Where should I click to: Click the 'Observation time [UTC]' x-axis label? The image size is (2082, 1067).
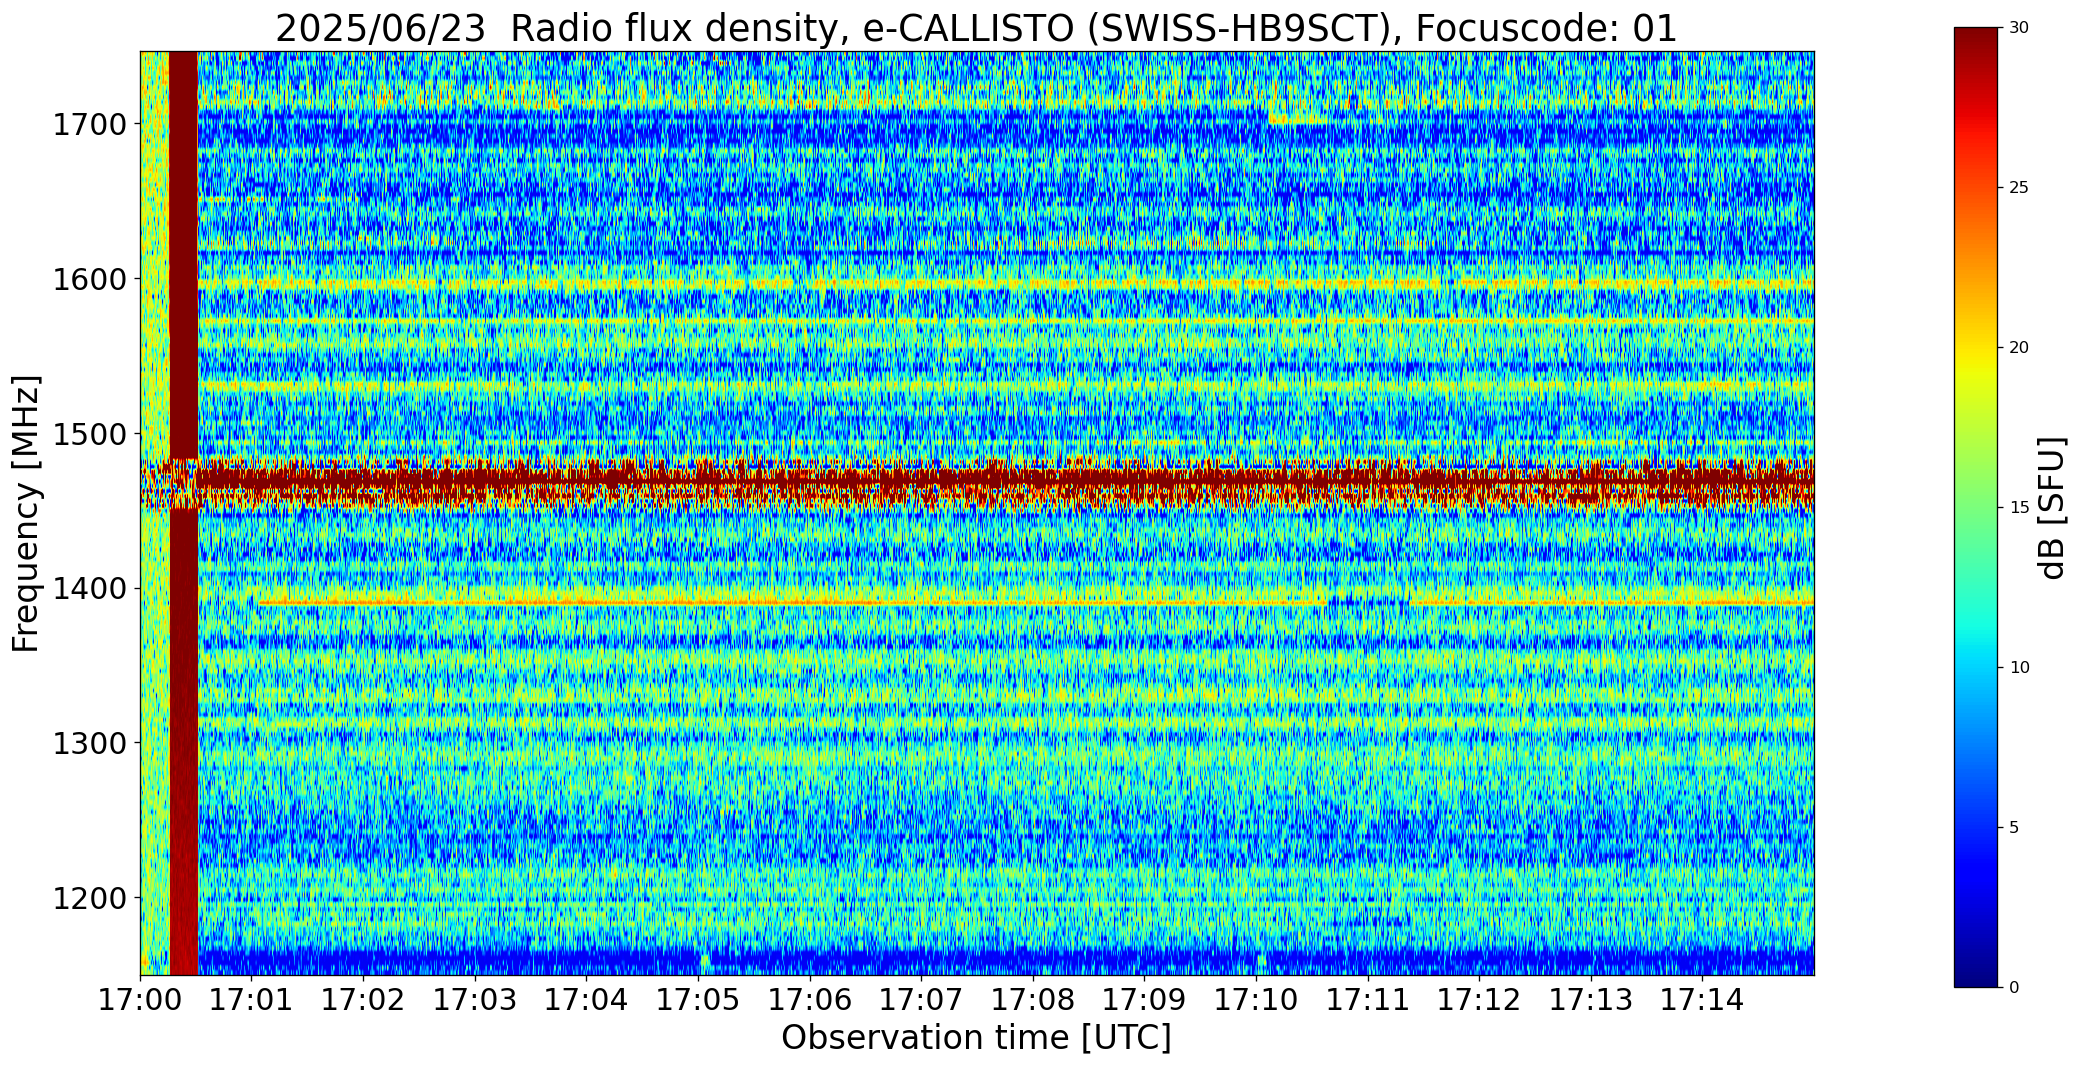(x=976, y=1038)
